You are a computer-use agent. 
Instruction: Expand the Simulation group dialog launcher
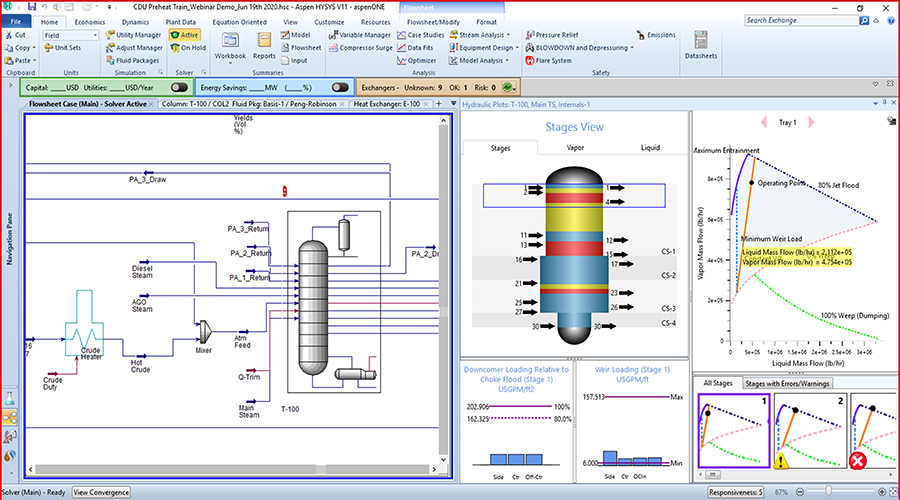(161, 73)
